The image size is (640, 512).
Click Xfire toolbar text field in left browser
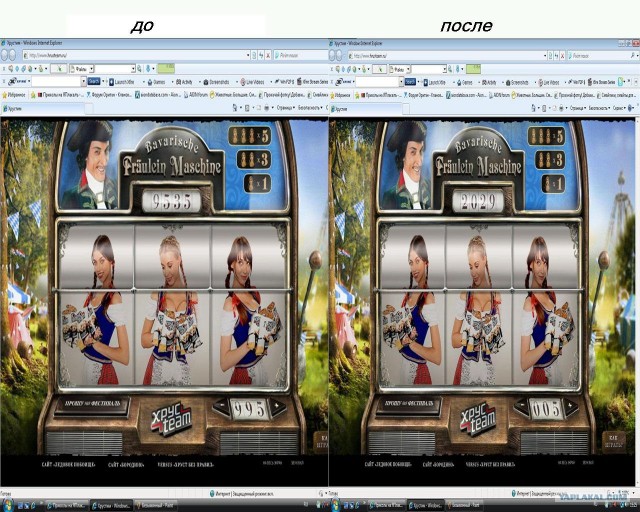pos(56,82)
